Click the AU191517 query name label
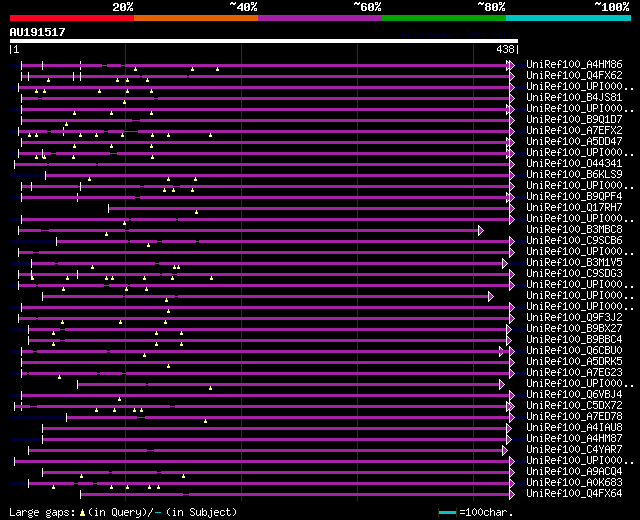 click(x=38, y=32)
